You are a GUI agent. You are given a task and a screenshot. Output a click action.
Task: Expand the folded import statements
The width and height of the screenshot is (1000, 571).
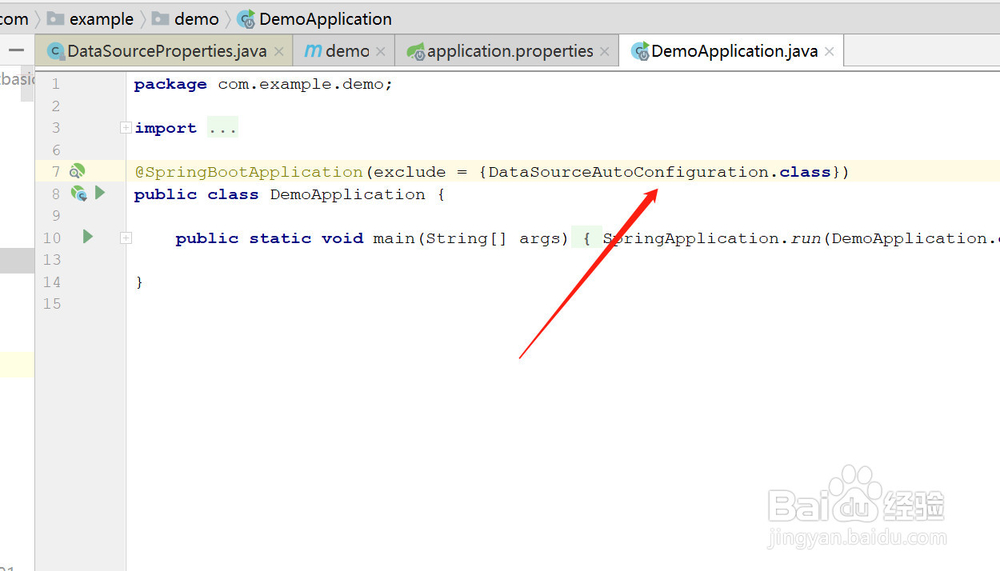coord(126,128)
